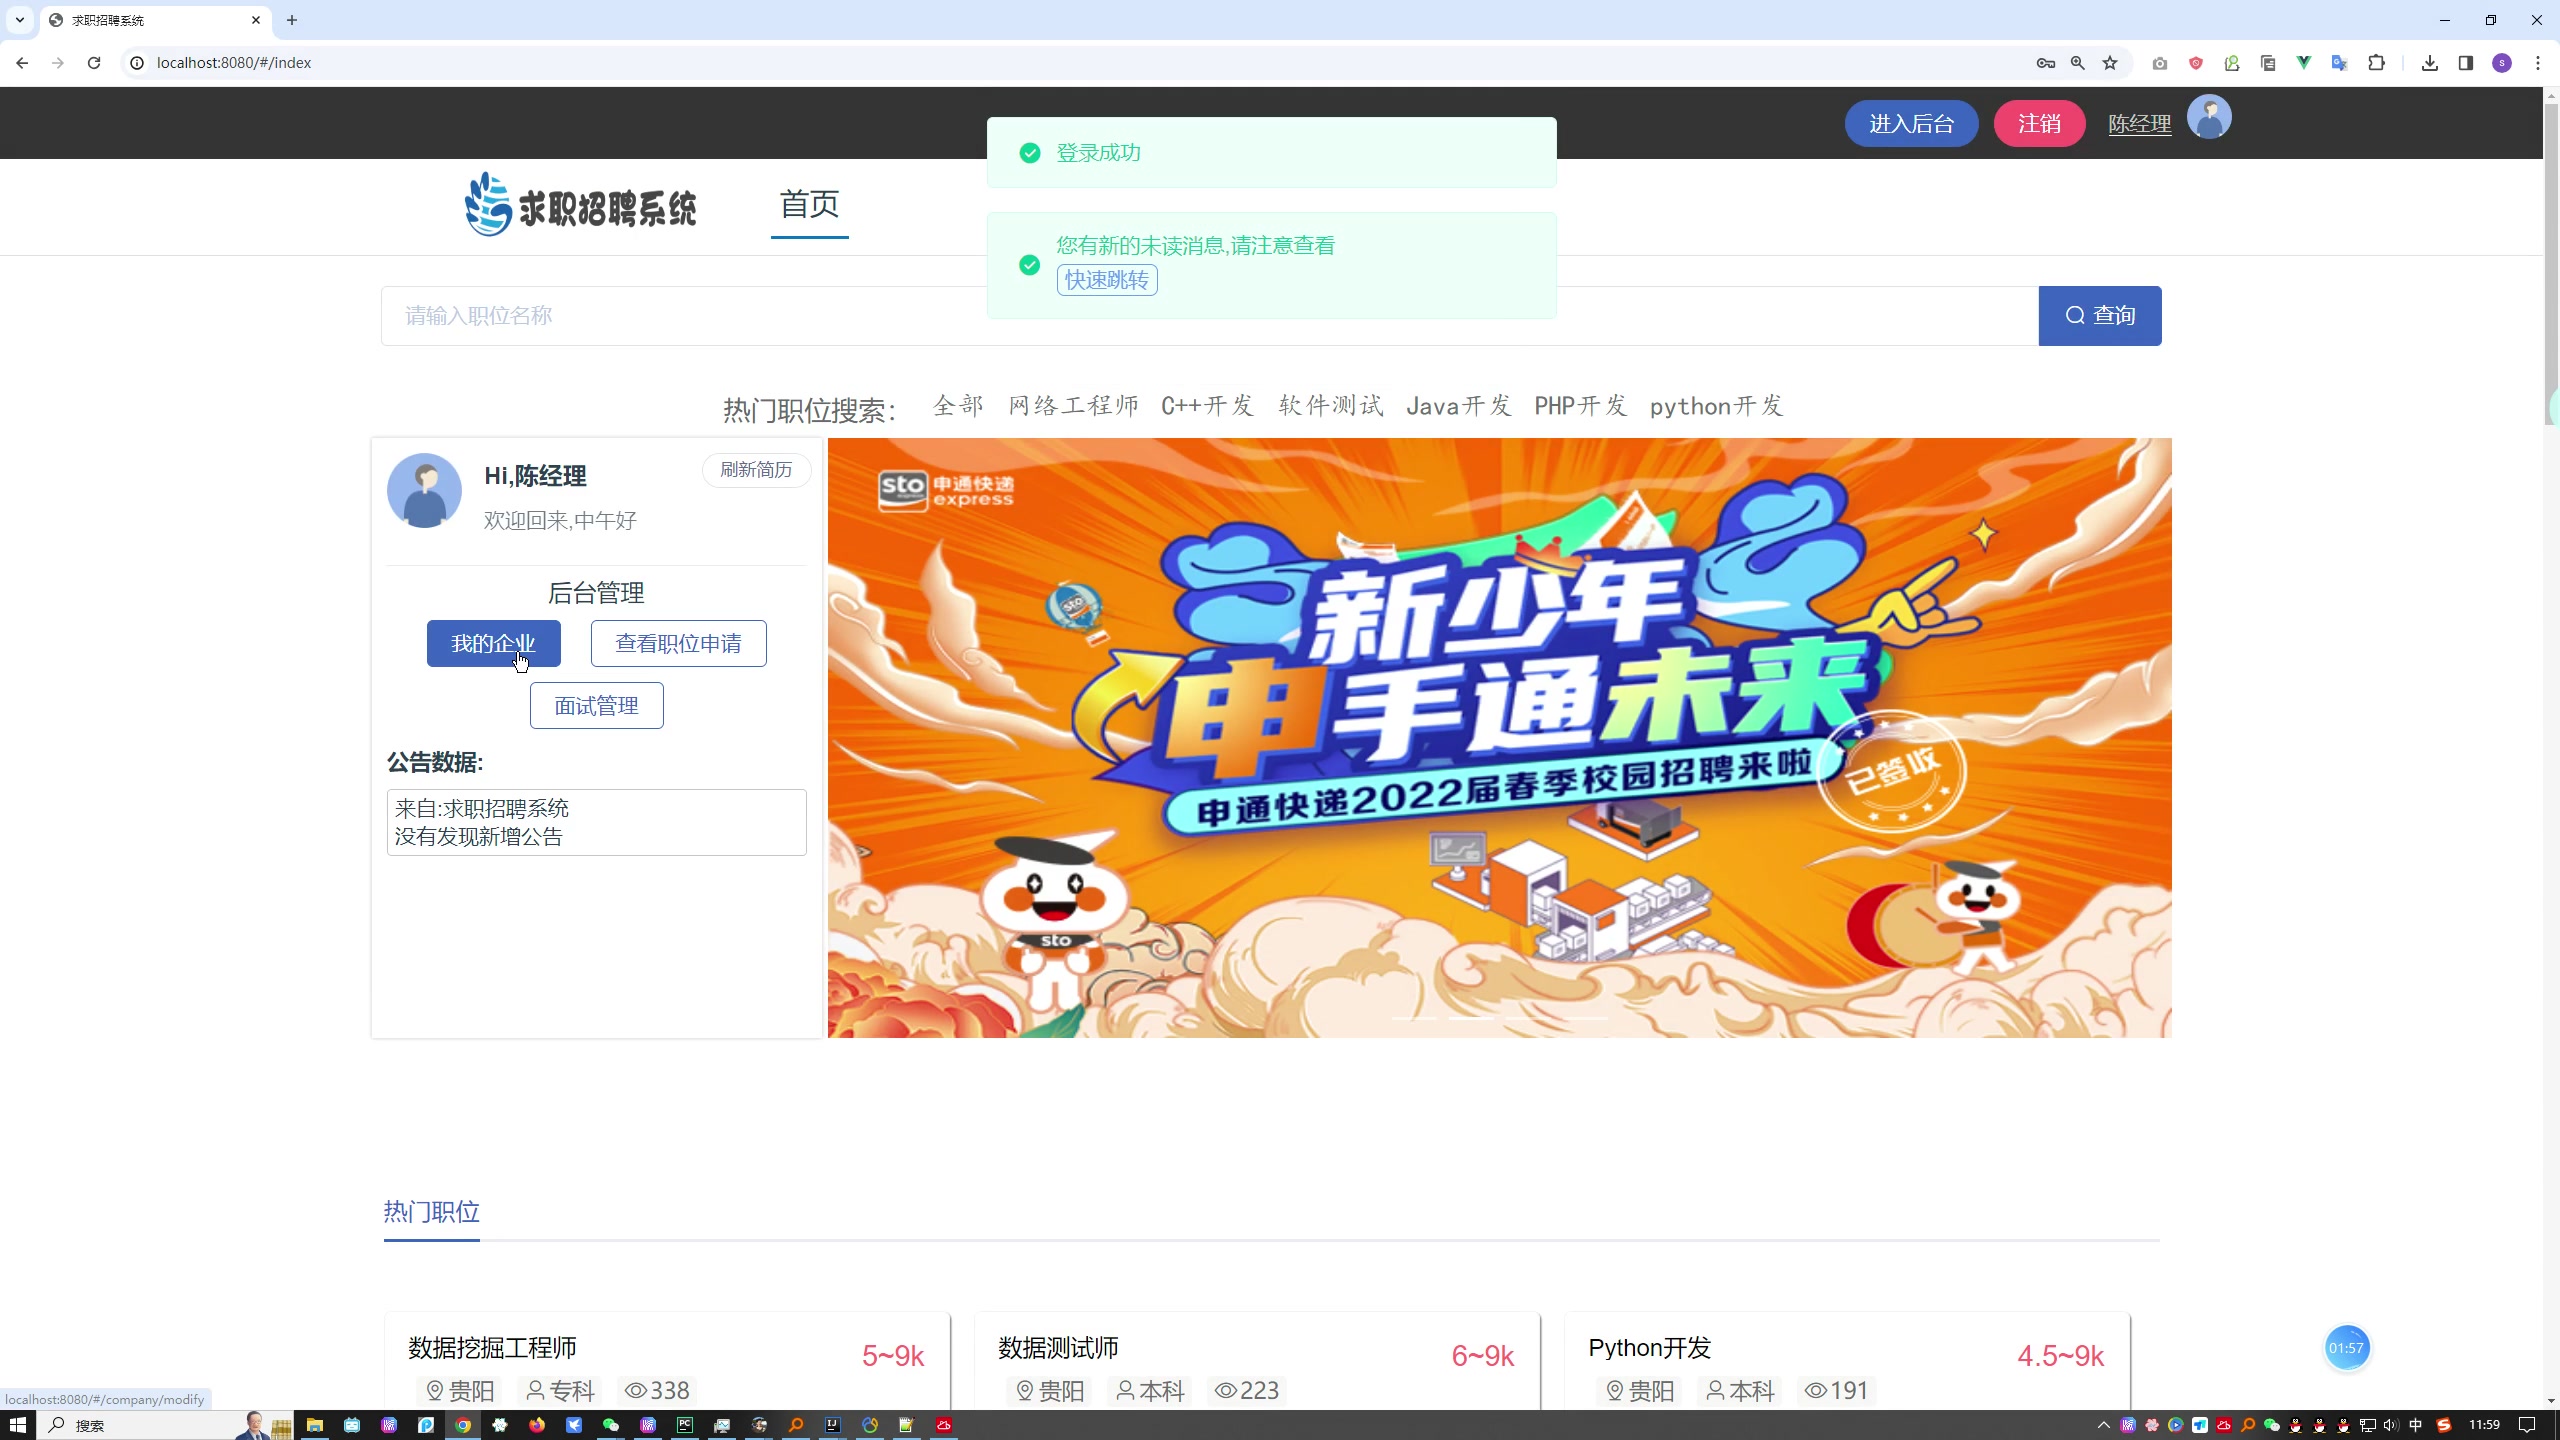The image size is (2560, 1440).
Task: Open the Windows Start menu
Action: pyautogui.click(x=18, y=1425)
